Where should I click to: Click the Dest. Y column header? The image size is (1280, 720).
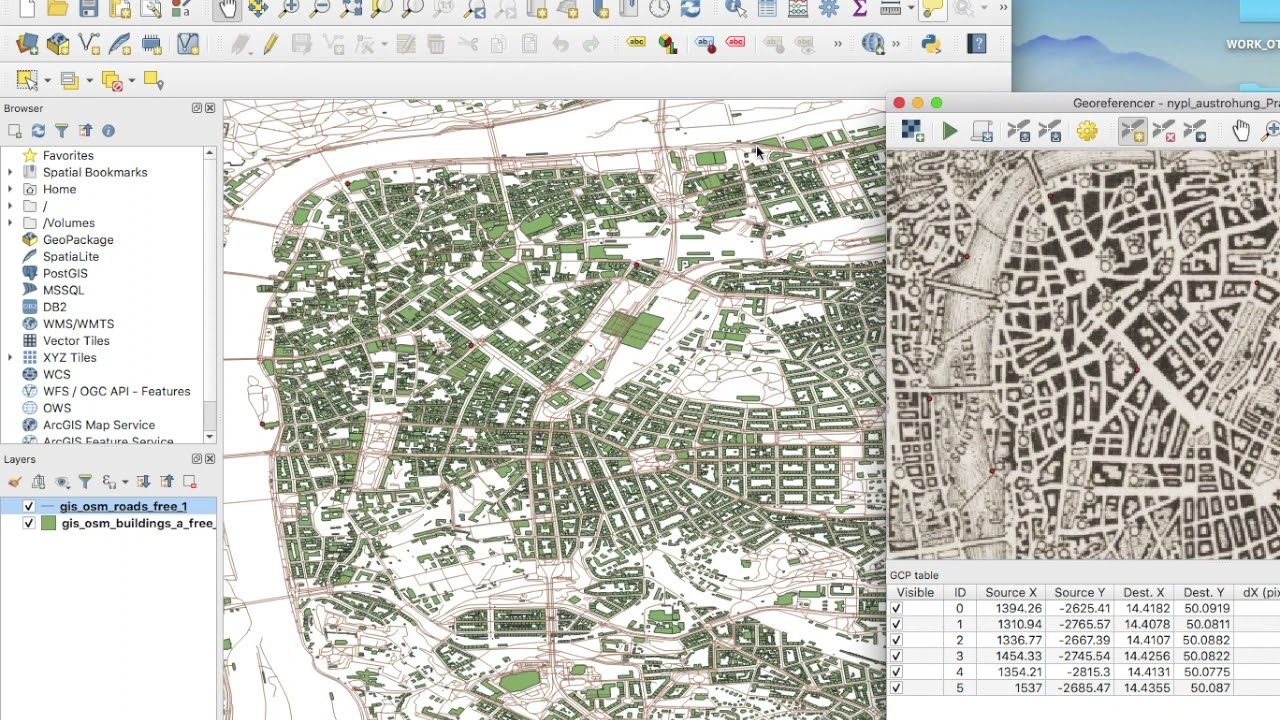pos(1204,593)
